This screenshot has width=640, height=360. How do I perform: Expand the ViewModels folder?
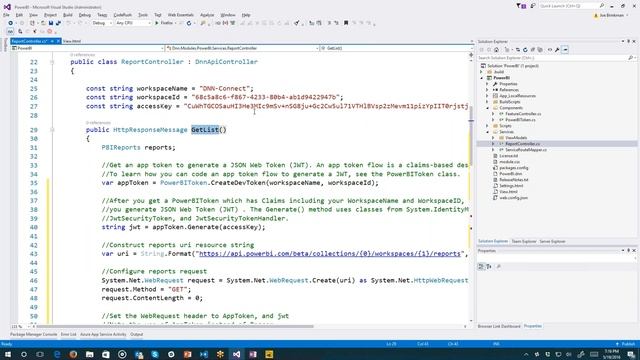tap(493, 138)
